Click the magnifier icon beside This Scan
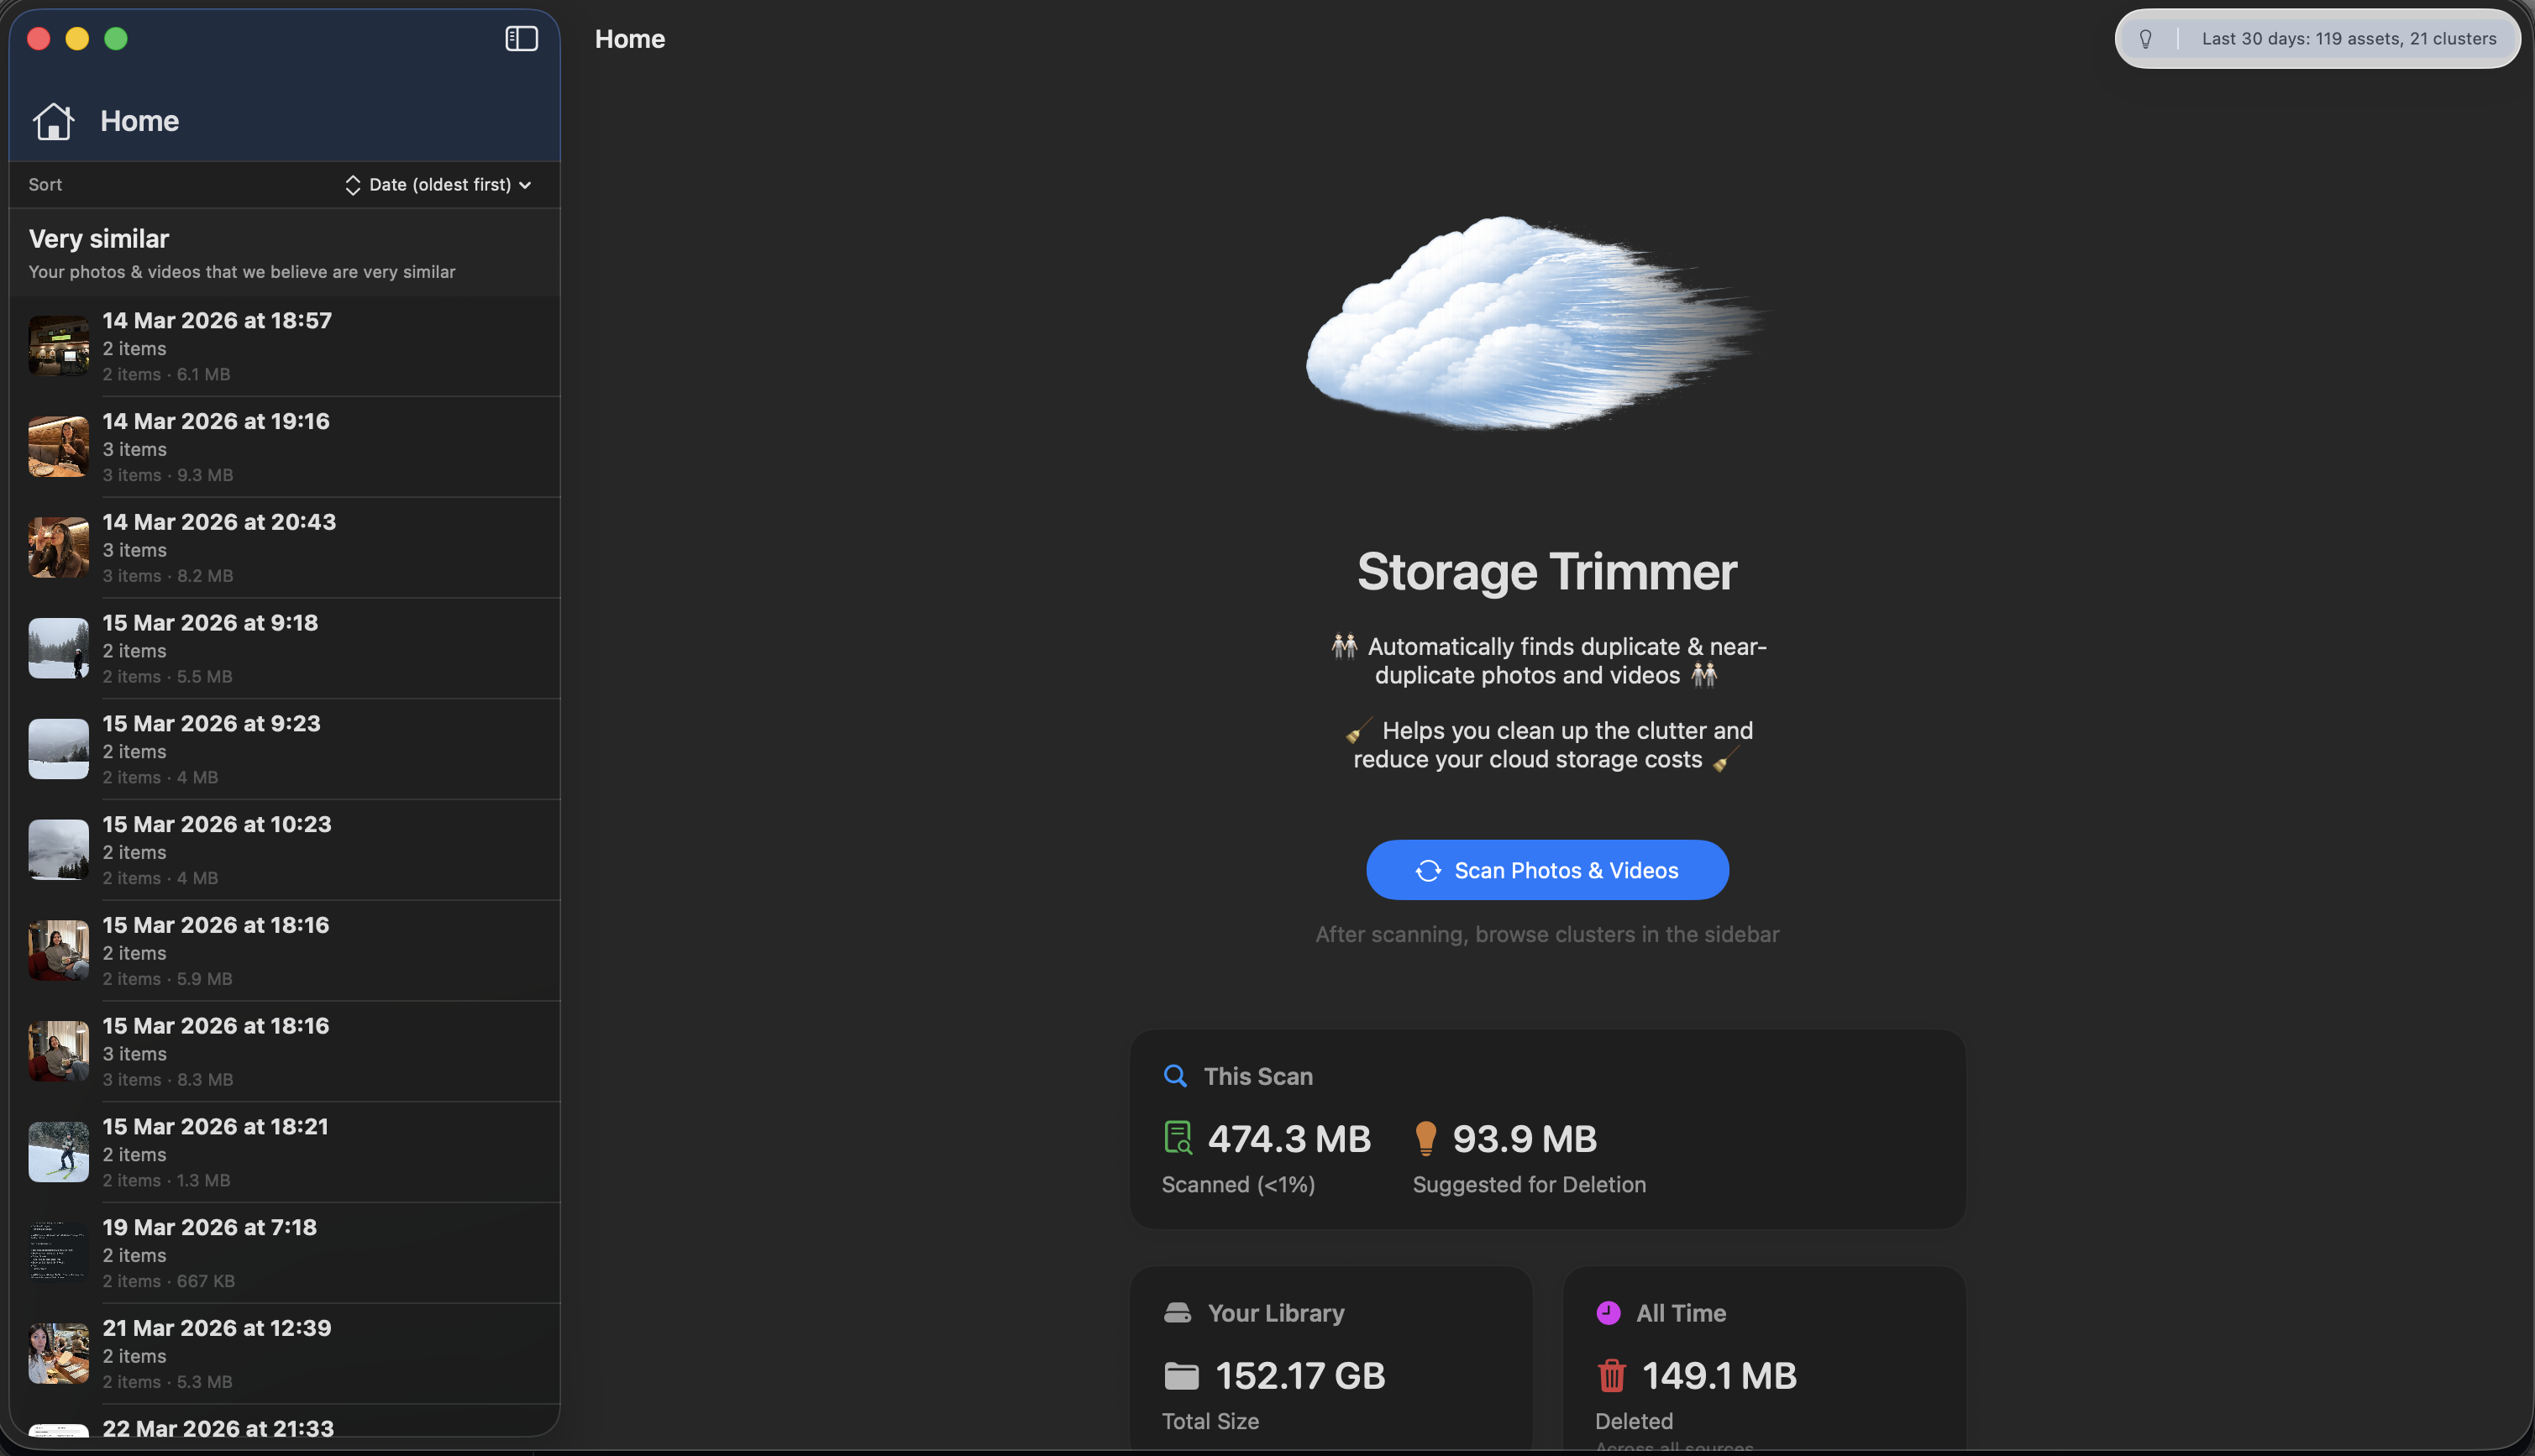 [x=1175, y=1076]
